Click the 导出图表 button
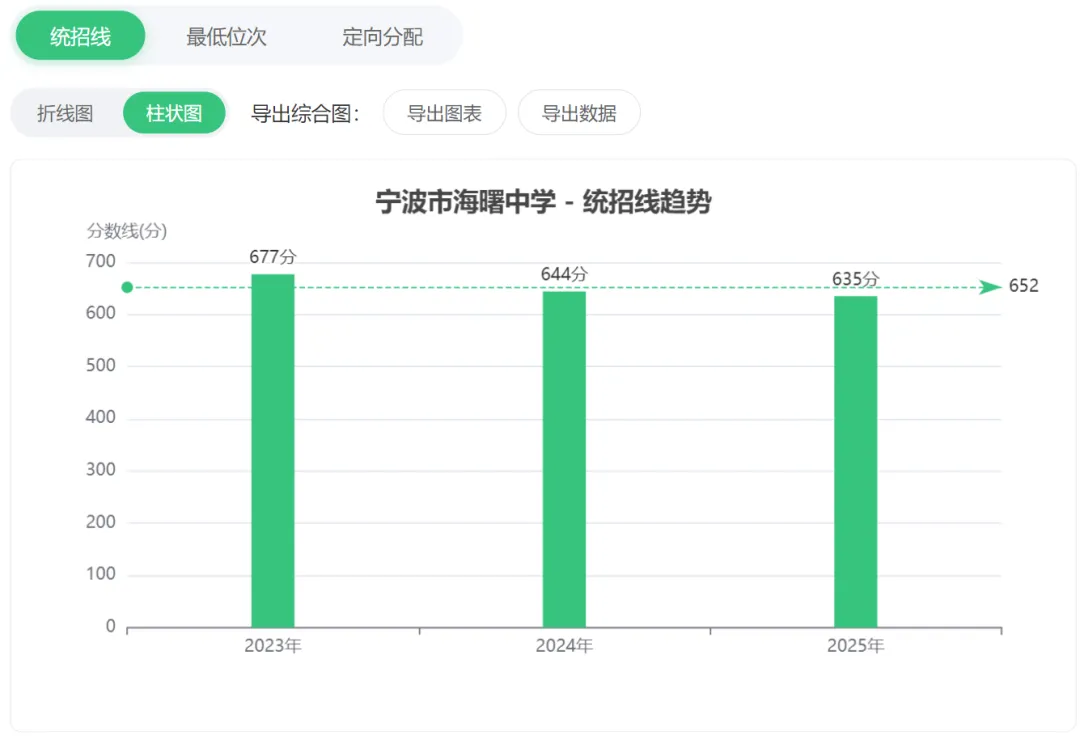This screenshot has height=740, width=1080. [x=444, y=112]
